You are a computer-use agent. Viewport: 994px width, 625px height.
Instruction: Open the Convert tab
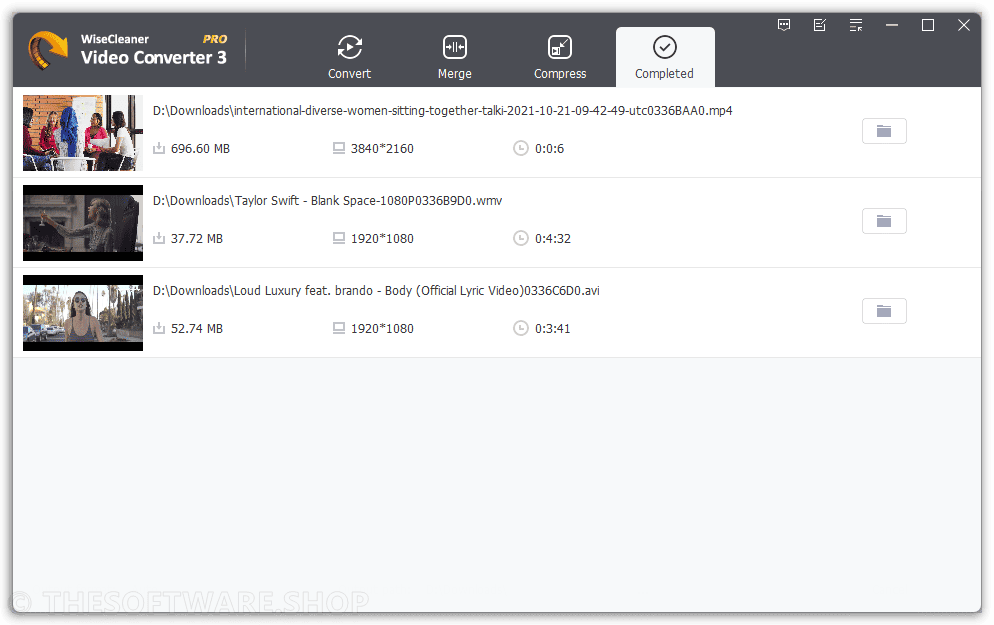click(x=349, y=57)
